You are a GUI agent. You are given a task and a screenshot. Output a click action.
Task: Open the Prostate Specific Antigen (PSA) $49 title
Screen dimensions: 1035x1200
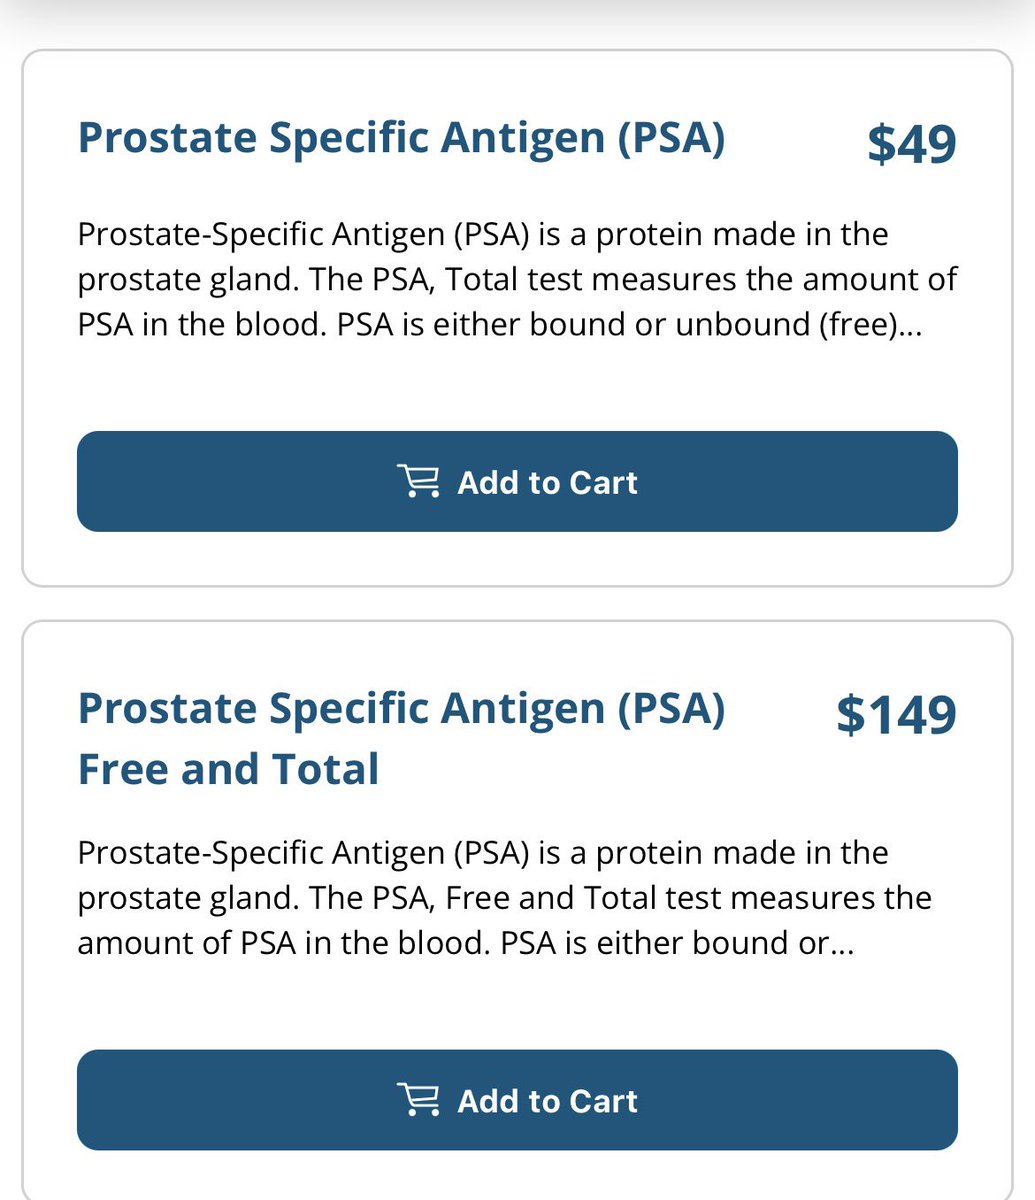401,138
